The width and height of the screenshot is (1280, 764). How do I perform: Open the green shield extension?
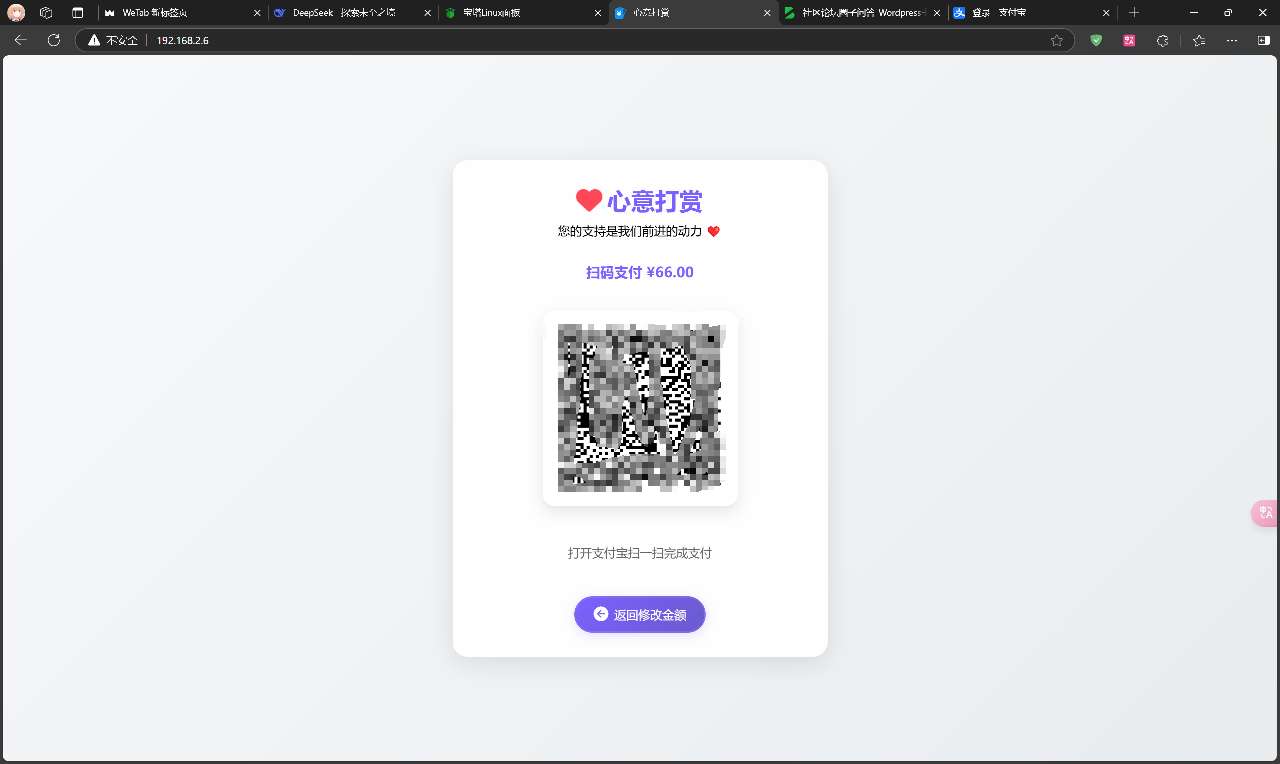1096,40
